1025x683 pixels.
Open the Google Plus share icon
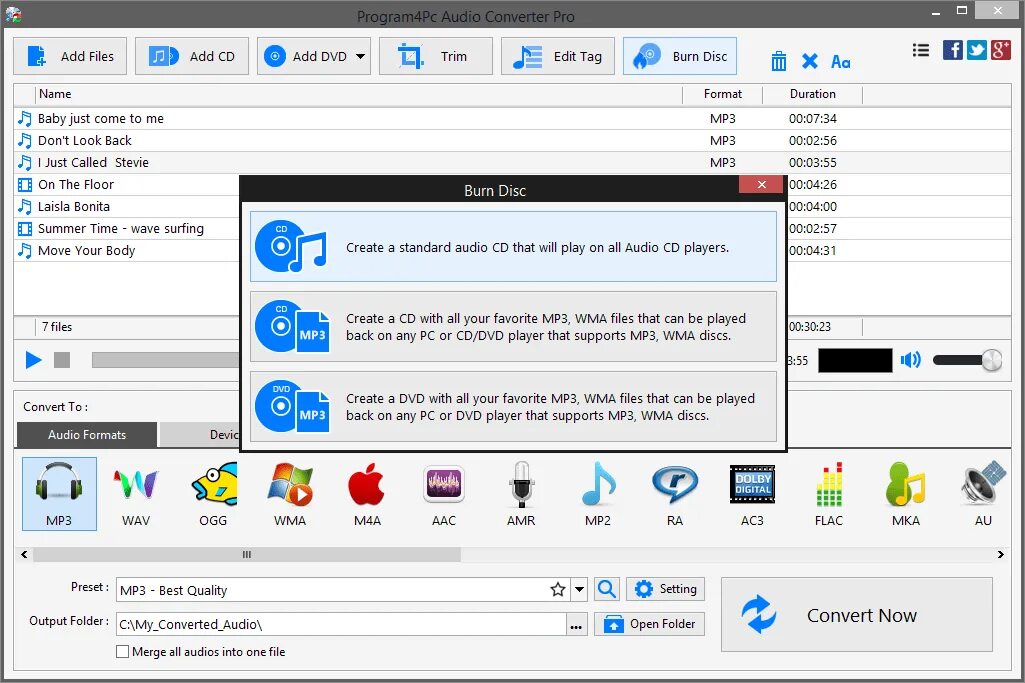click(1001, 50)
